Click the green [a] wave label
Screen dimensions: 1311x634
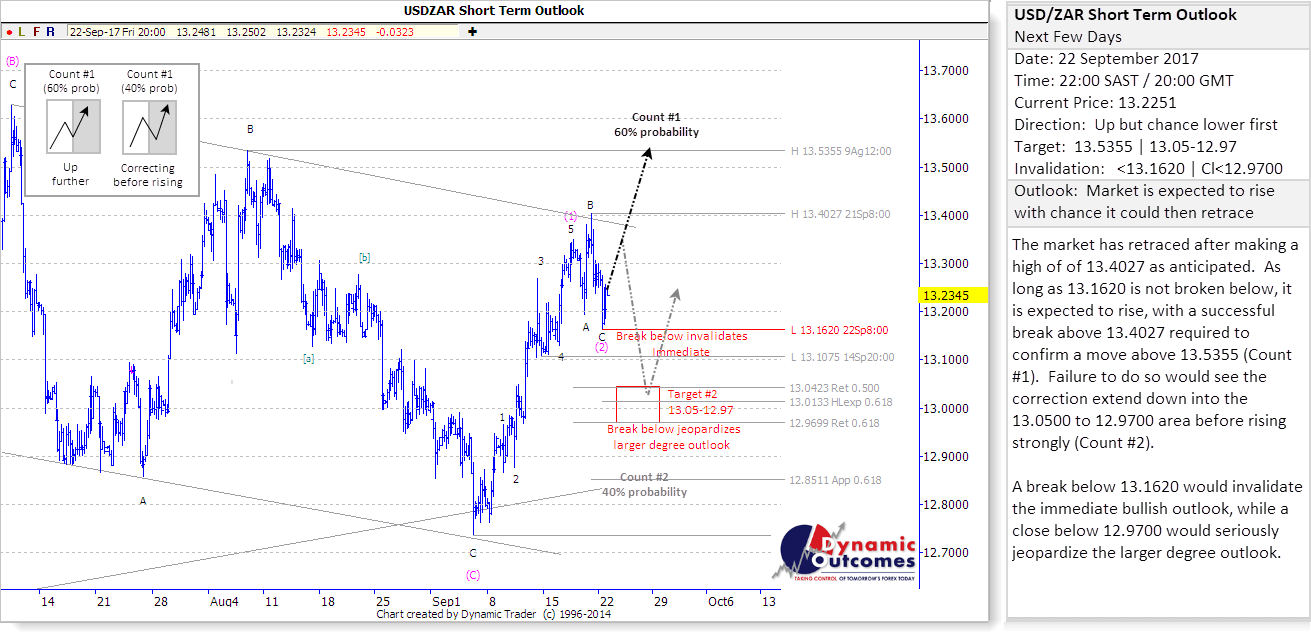coord(309,358)
